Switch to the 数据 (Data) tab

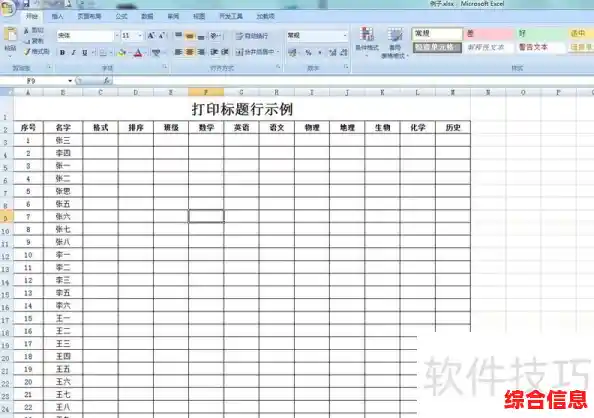[x=147, y=16]
